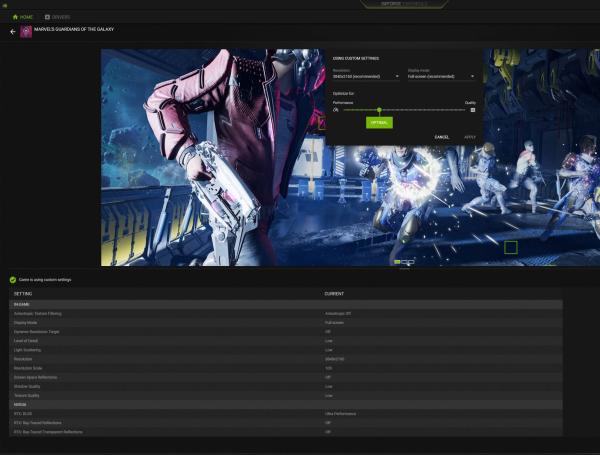Click the performance speedometer icon on the slider
The width and height of the screenshot is (600, 455).
tap(336, 110)
